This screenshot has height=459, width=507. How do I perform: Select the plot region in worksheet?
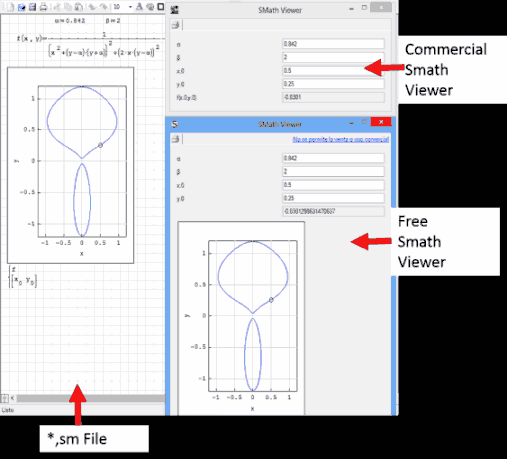pyautogui.click(x=70, y=165)
